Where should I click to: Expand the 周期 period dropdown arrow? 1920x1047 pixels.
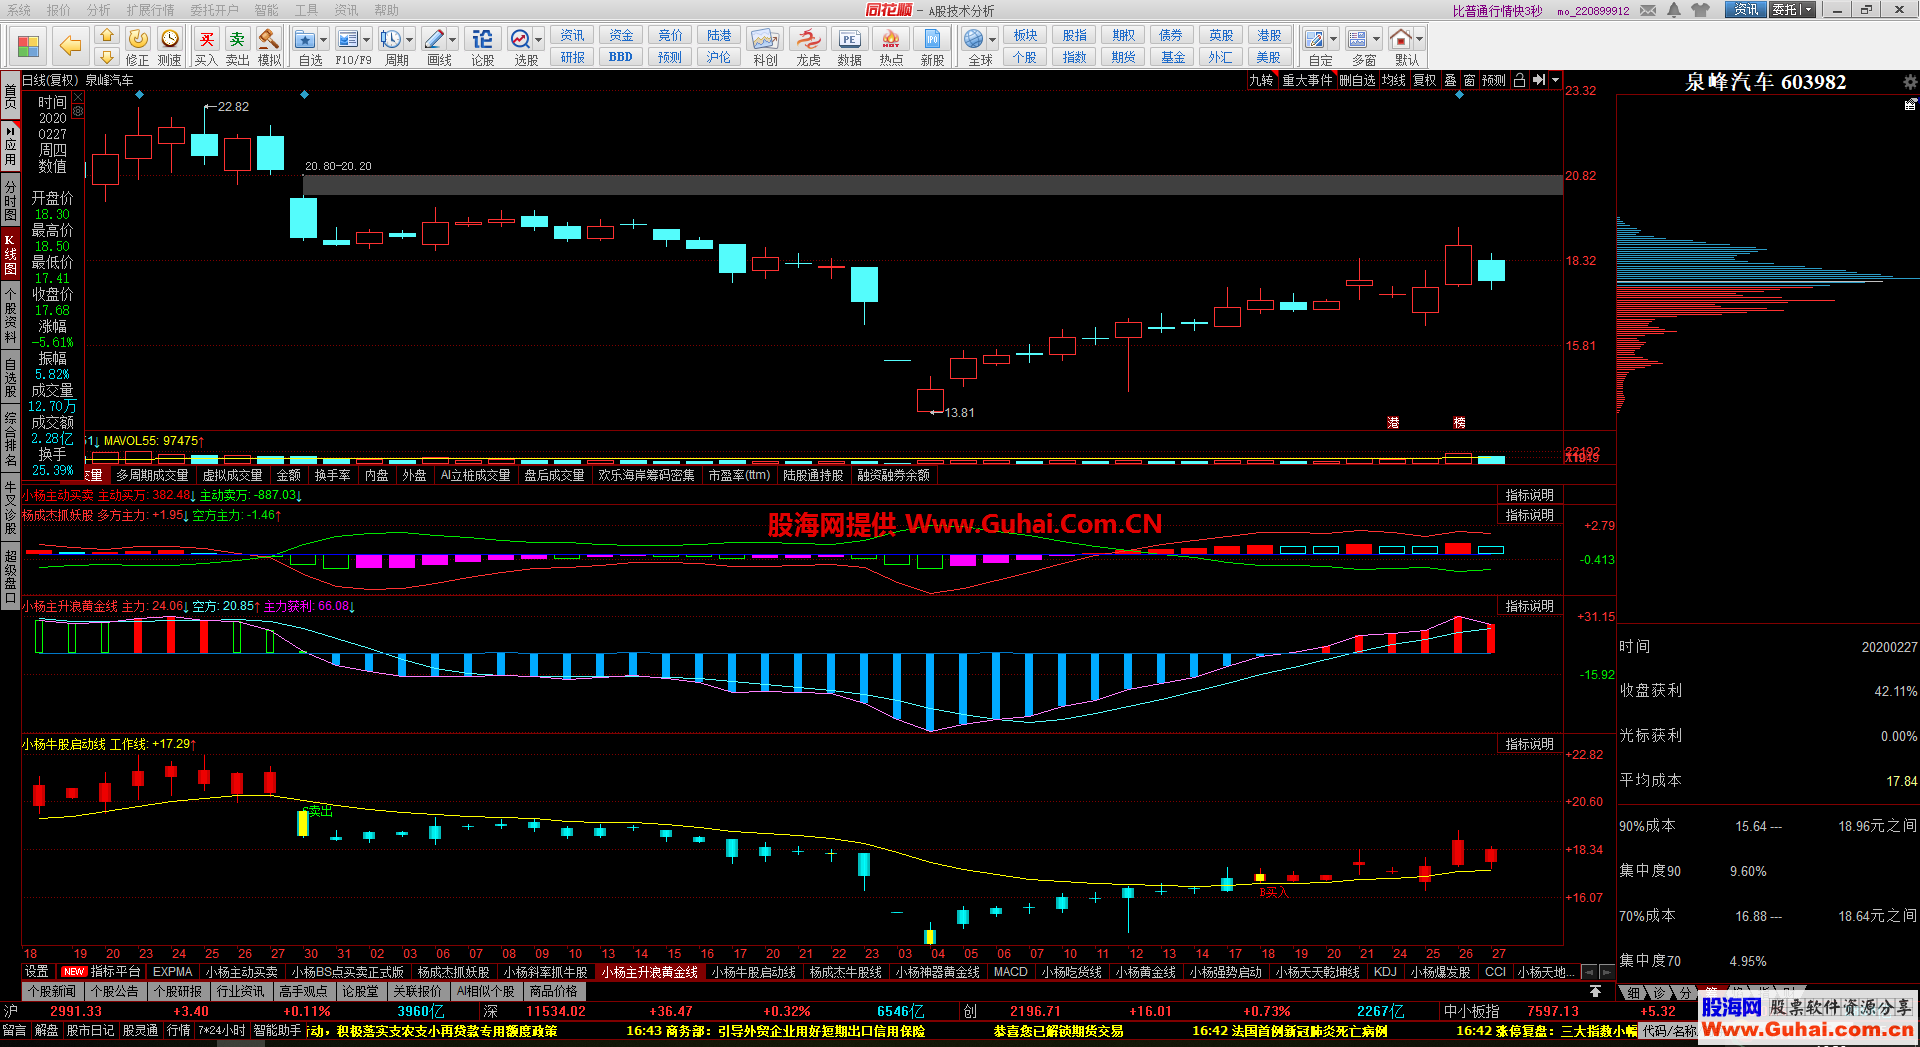point(410,40)
